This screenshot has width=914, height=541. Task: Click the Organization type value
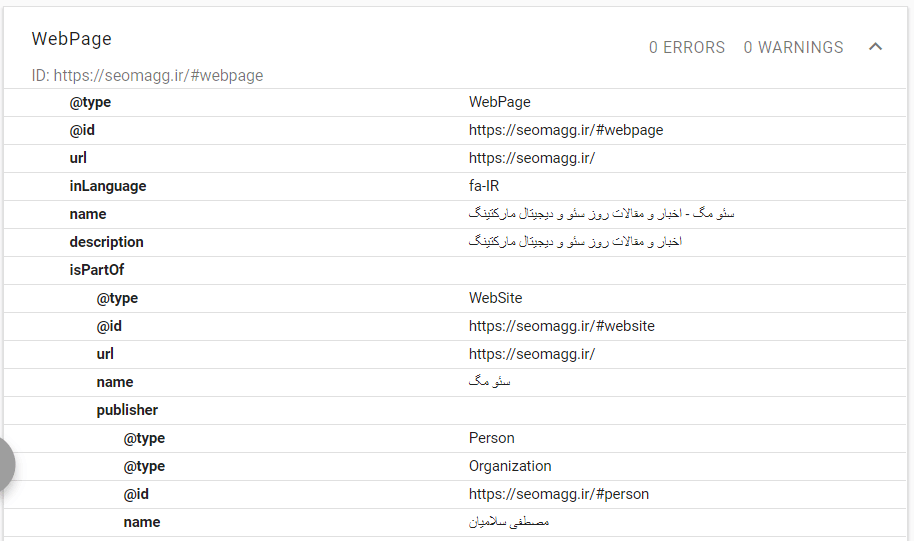coord(509,466)
